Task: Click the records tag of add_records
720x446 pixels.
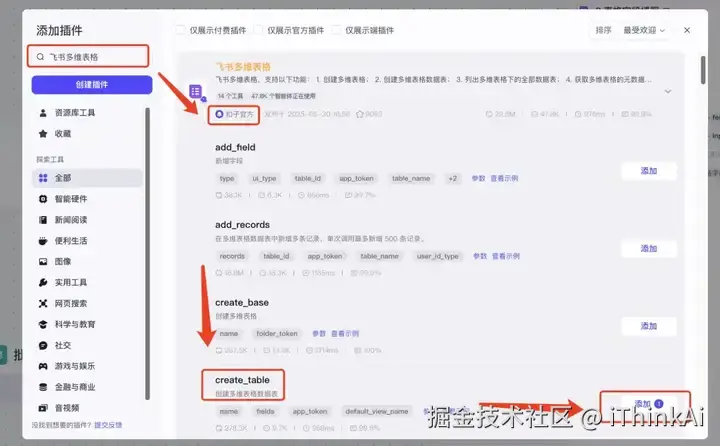Action: click(x=232, y=256)
